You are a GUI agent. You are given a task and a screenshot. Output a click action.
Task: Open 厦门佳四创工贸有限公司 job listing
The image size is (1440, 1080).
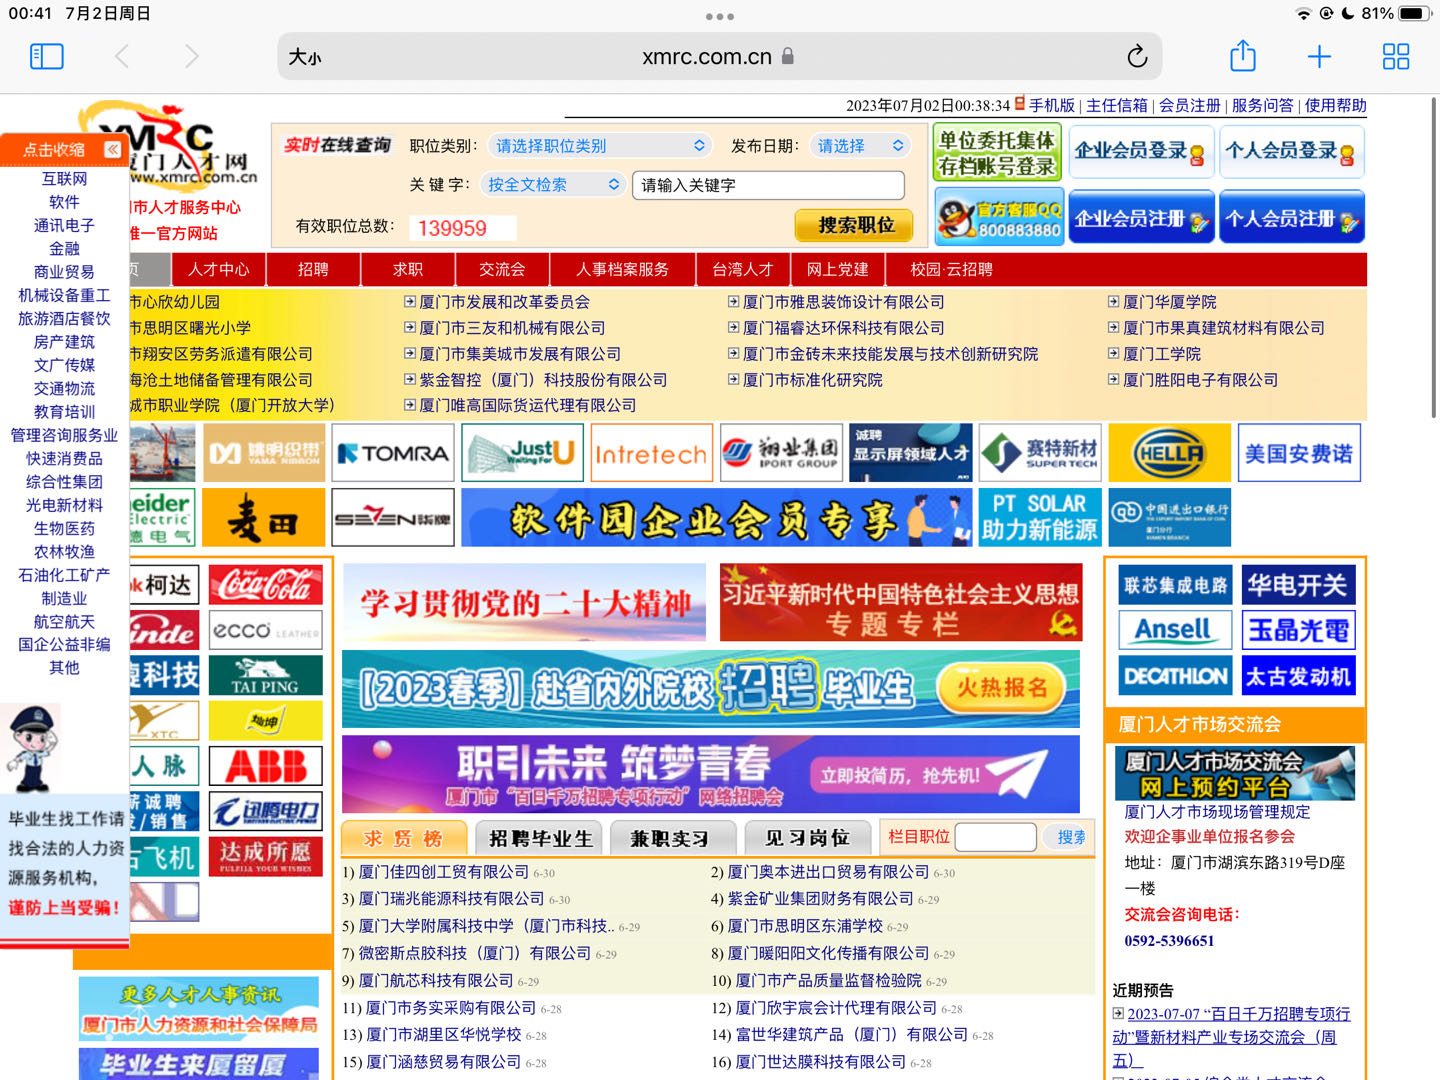click(443, 872)
